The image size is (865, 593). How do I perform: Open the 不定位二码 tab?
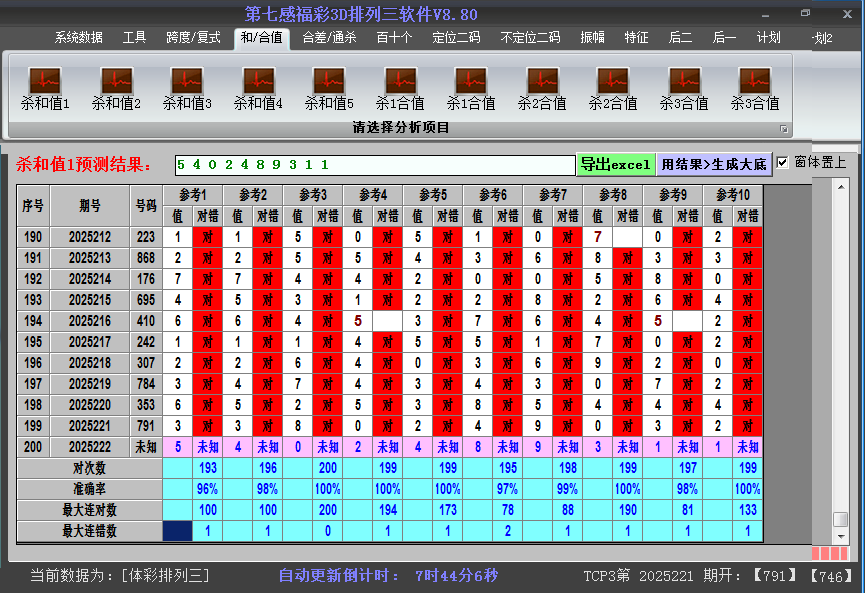click(530, 38)
